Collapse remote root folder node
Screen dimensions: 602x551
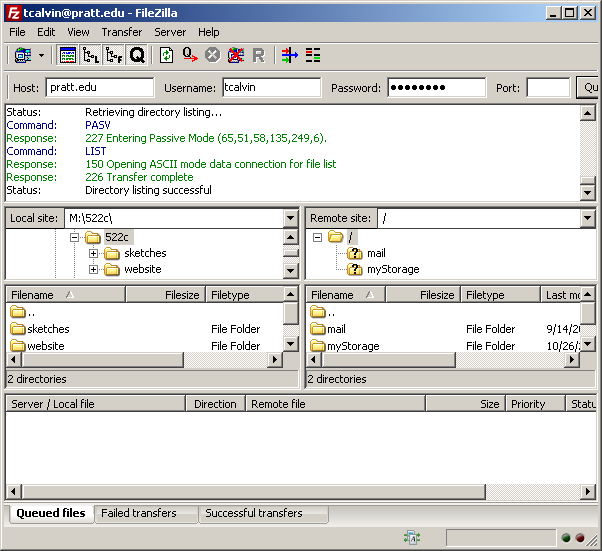click(x=317, y=237)
